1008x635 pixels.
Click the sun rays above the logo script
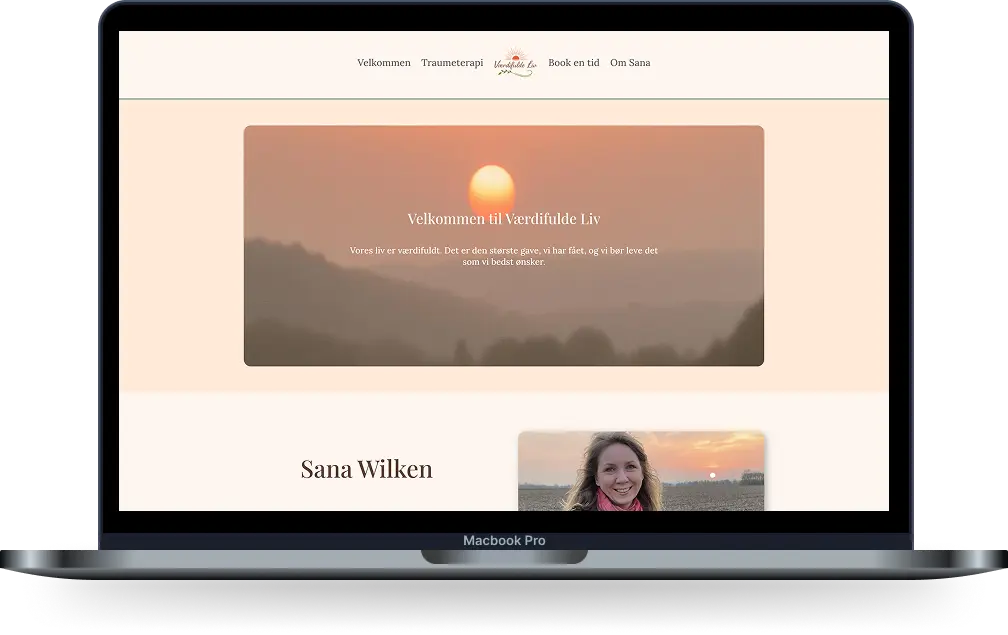(515, 50)
